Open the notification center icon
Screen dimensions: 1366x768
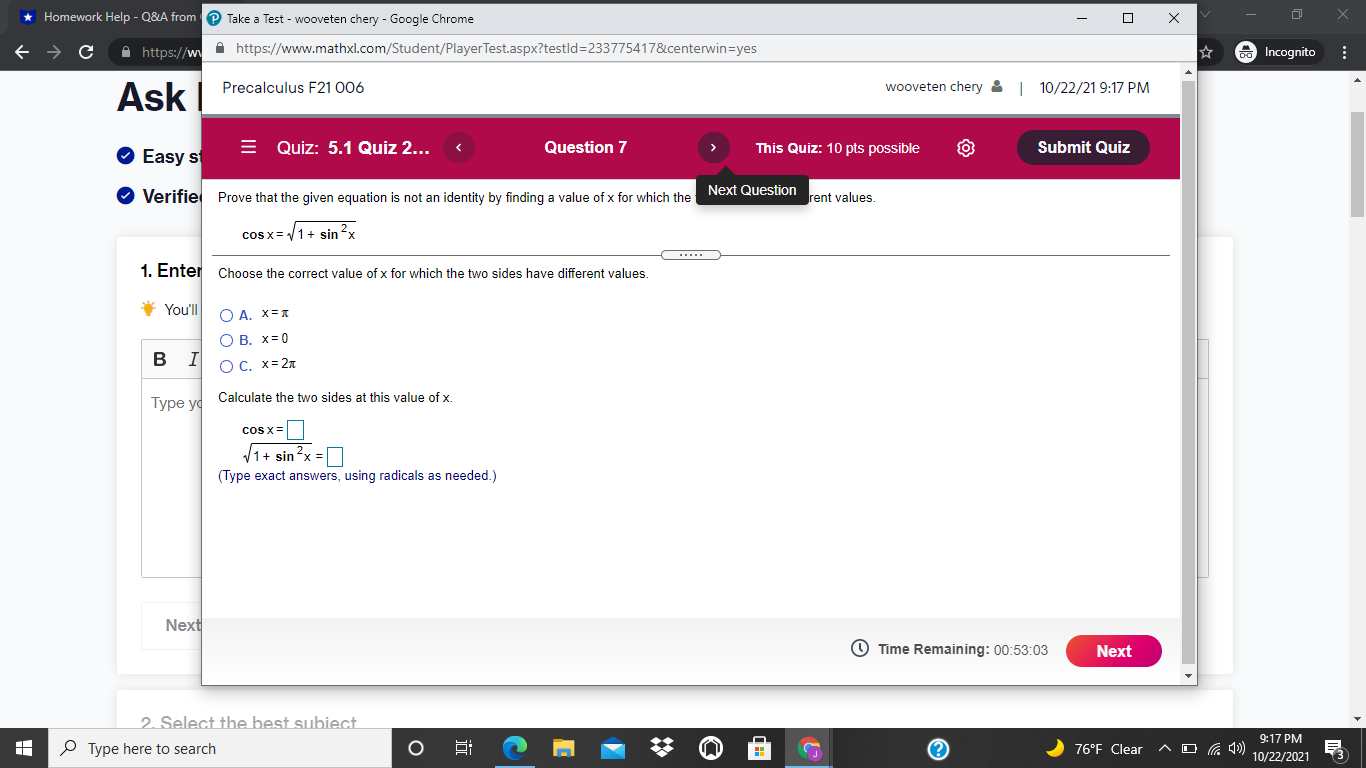[x=1335, y=749]
